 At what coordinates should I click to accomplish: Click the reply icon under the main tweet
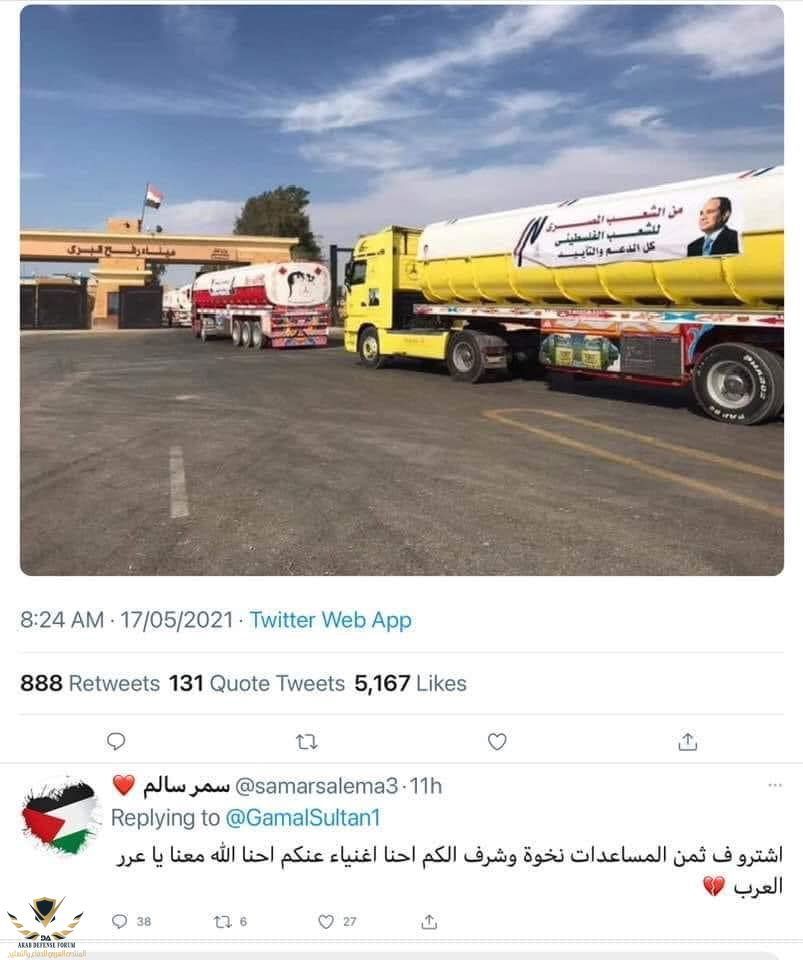click(x=116, y=741)
